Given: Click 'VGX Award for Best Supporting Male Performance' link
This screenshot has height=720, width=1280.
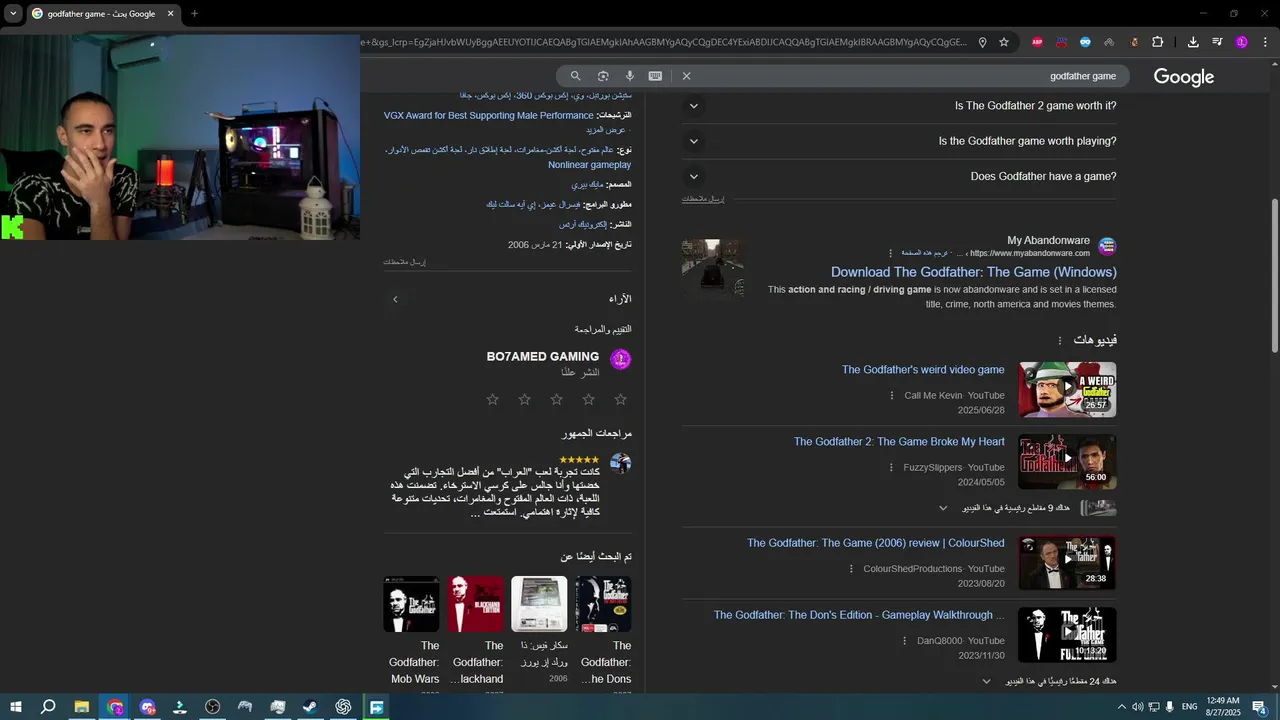Looking at the screenshot, I should coord(488,116).
